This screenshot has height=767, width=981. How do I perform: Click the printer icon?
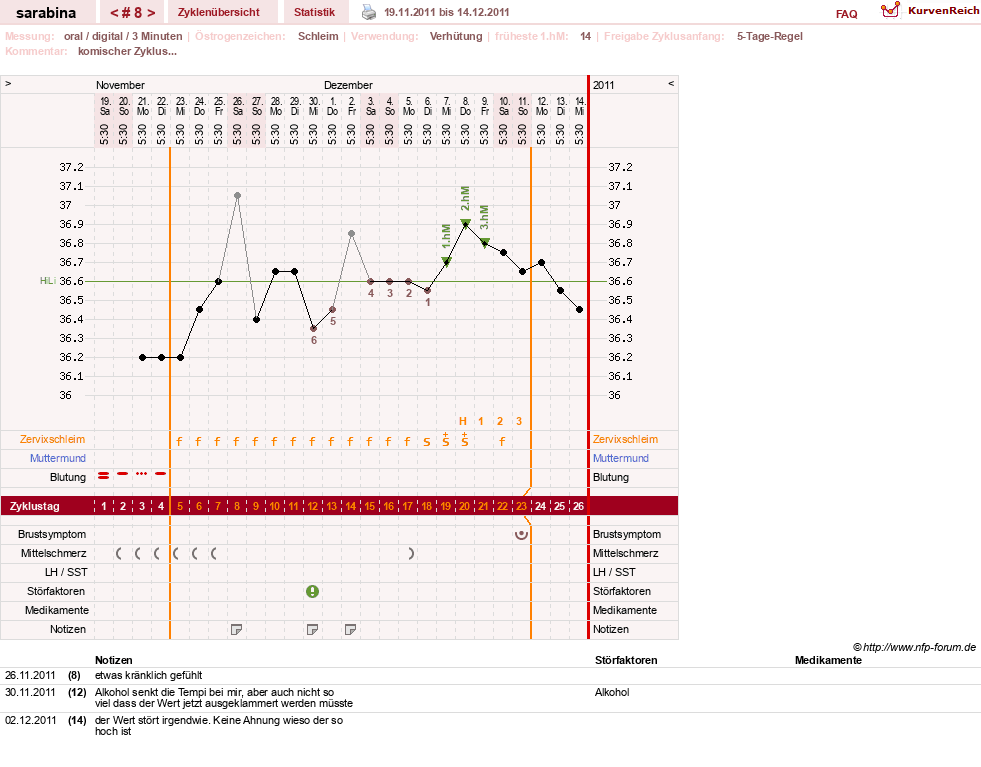(369, 12)
